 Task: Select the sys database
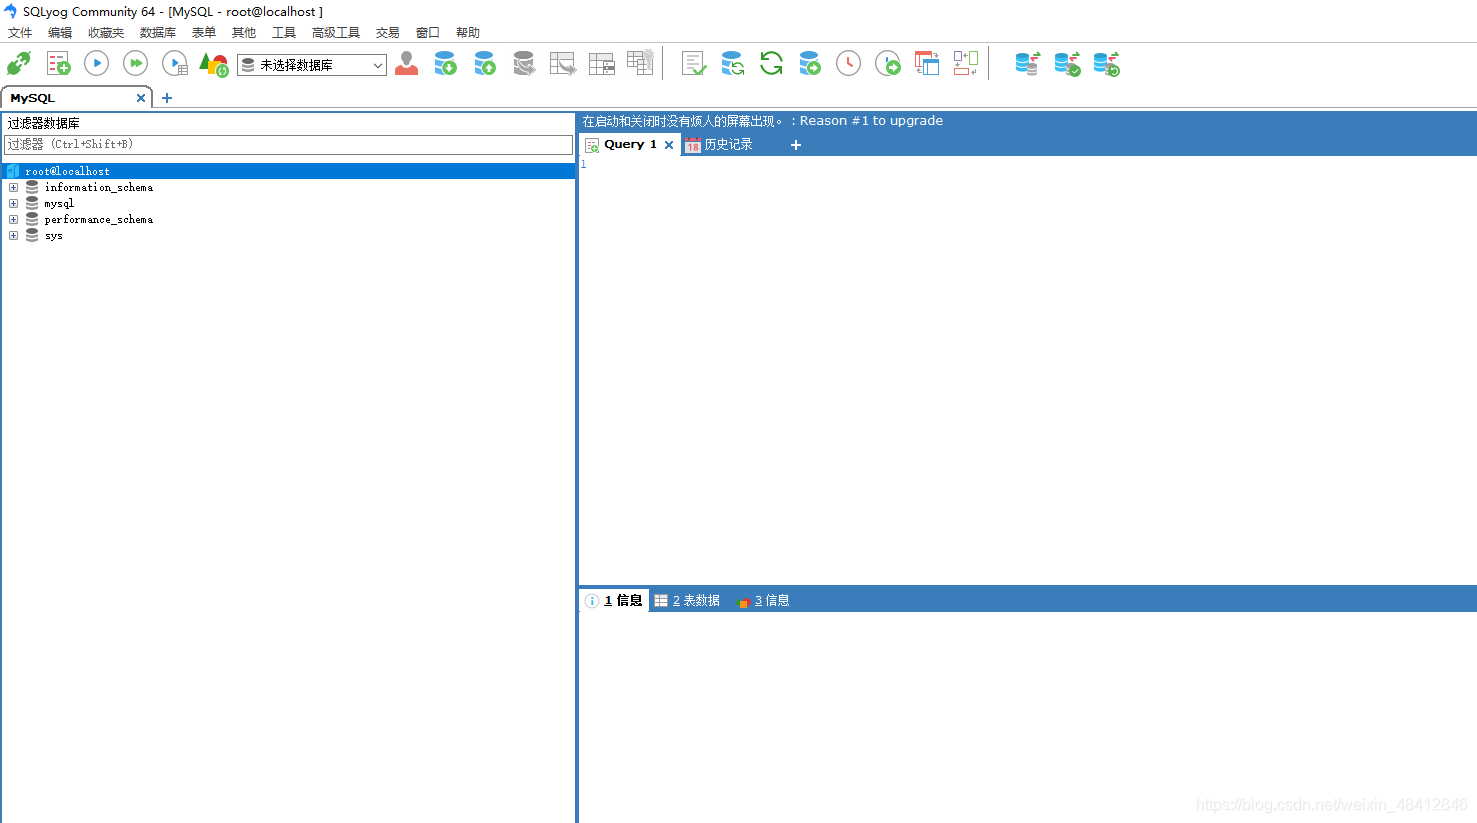click(x=53, y=235)
